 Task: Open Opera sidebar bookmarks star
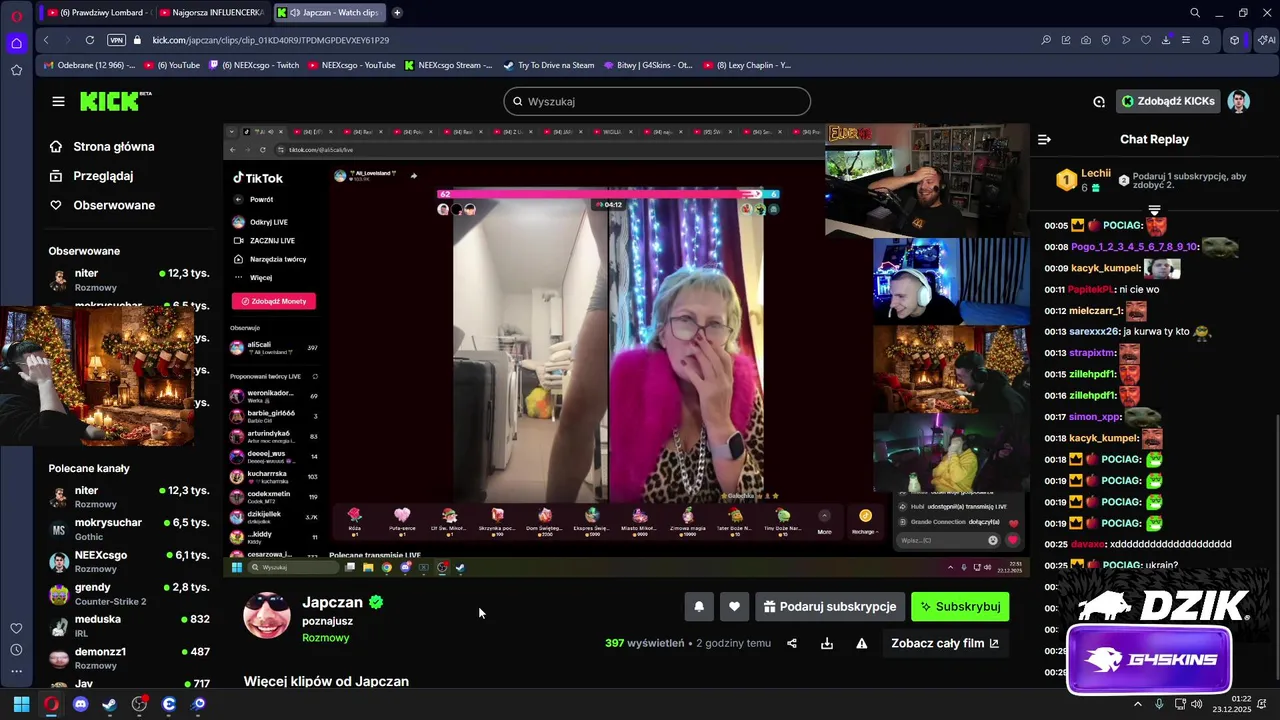(16, 70)
